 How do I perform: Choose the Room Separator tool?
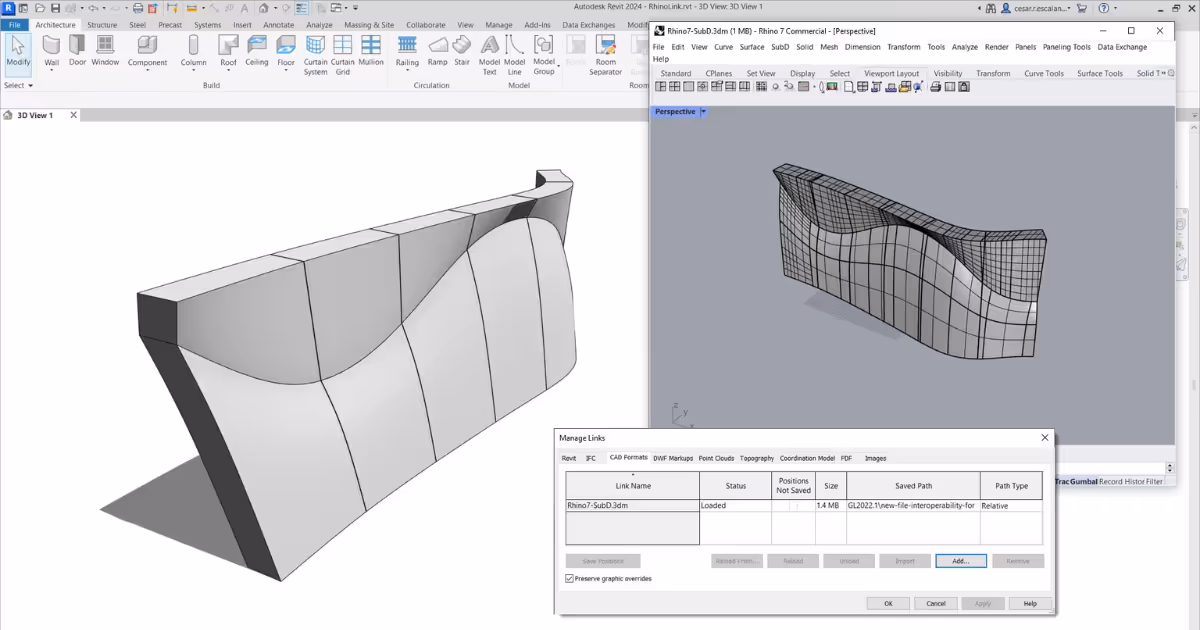point(606,55)
